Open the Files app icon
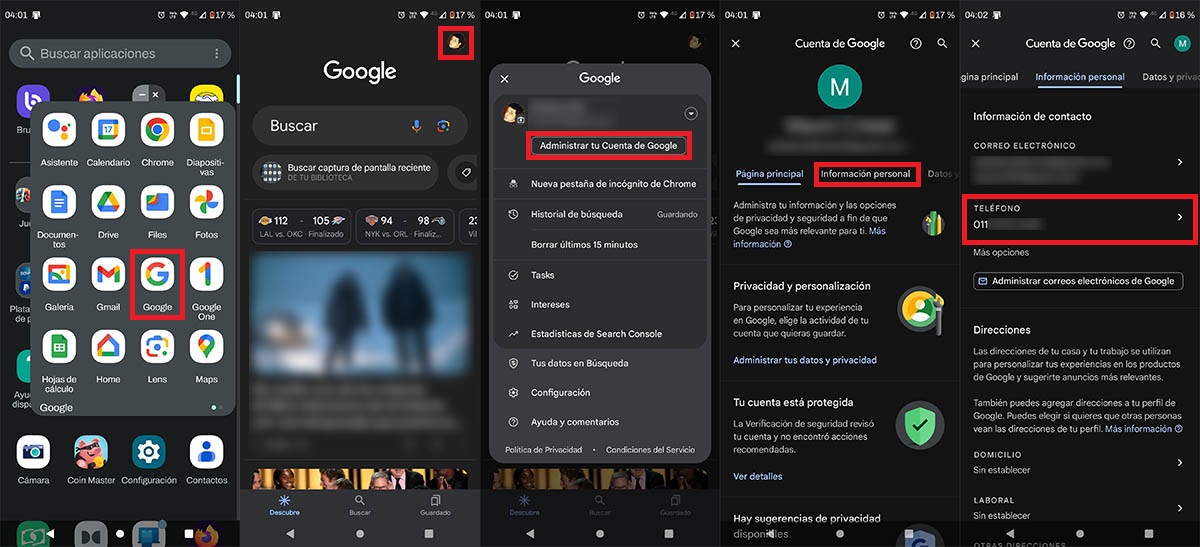Viewport: 1200px width, 547px height. 157,203
